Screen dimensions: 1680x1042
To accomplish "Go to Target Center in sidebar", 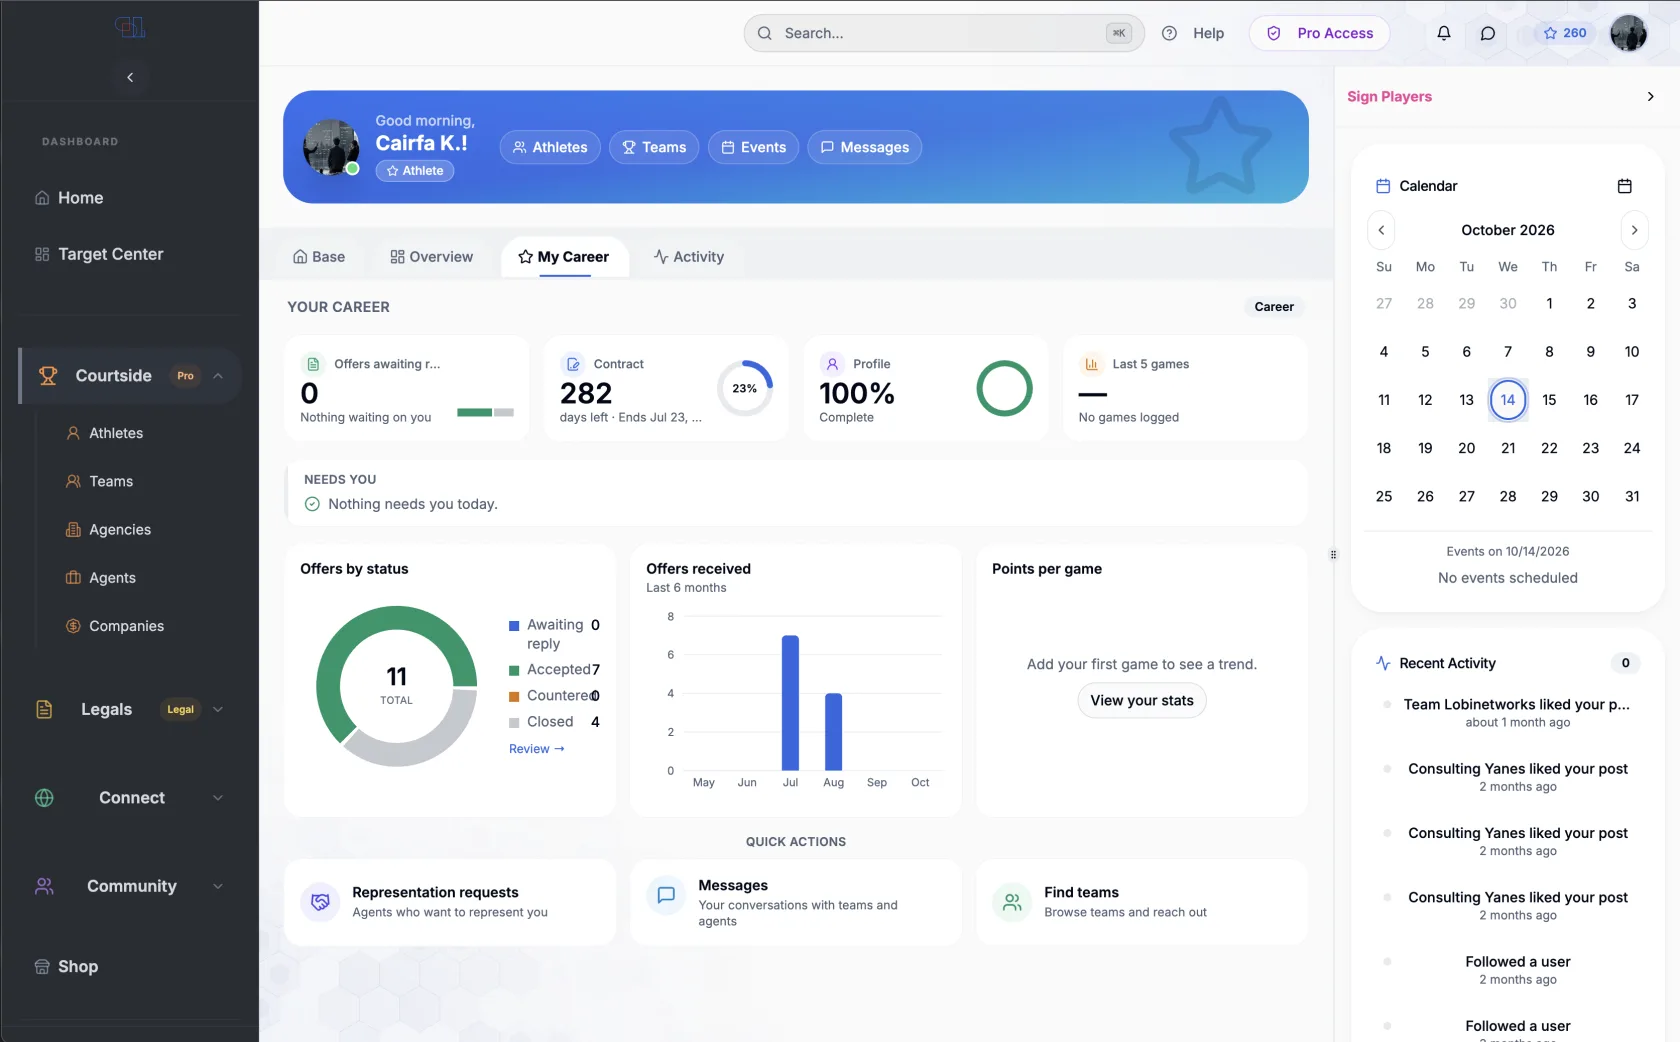I will click(x=110, y=254).
